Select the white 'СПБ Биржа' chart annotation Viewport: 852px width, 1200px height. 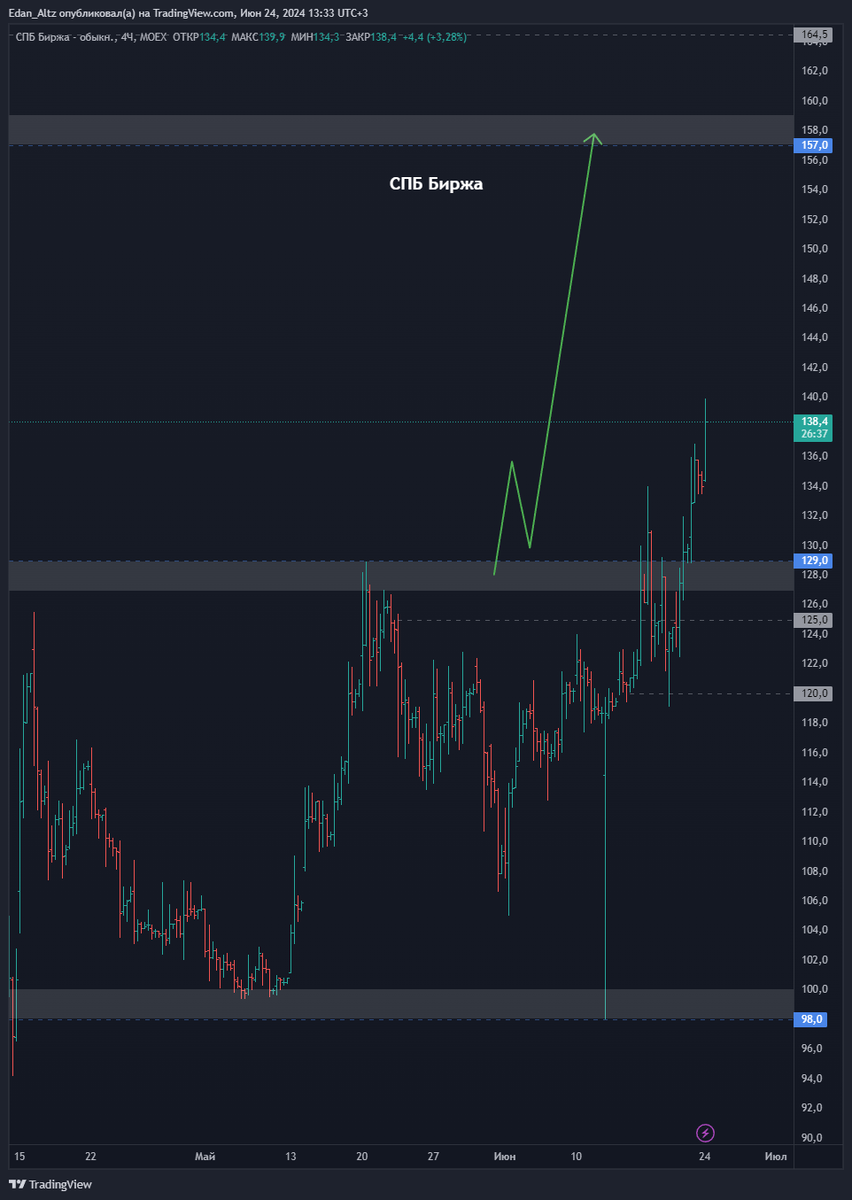[436, 184]
